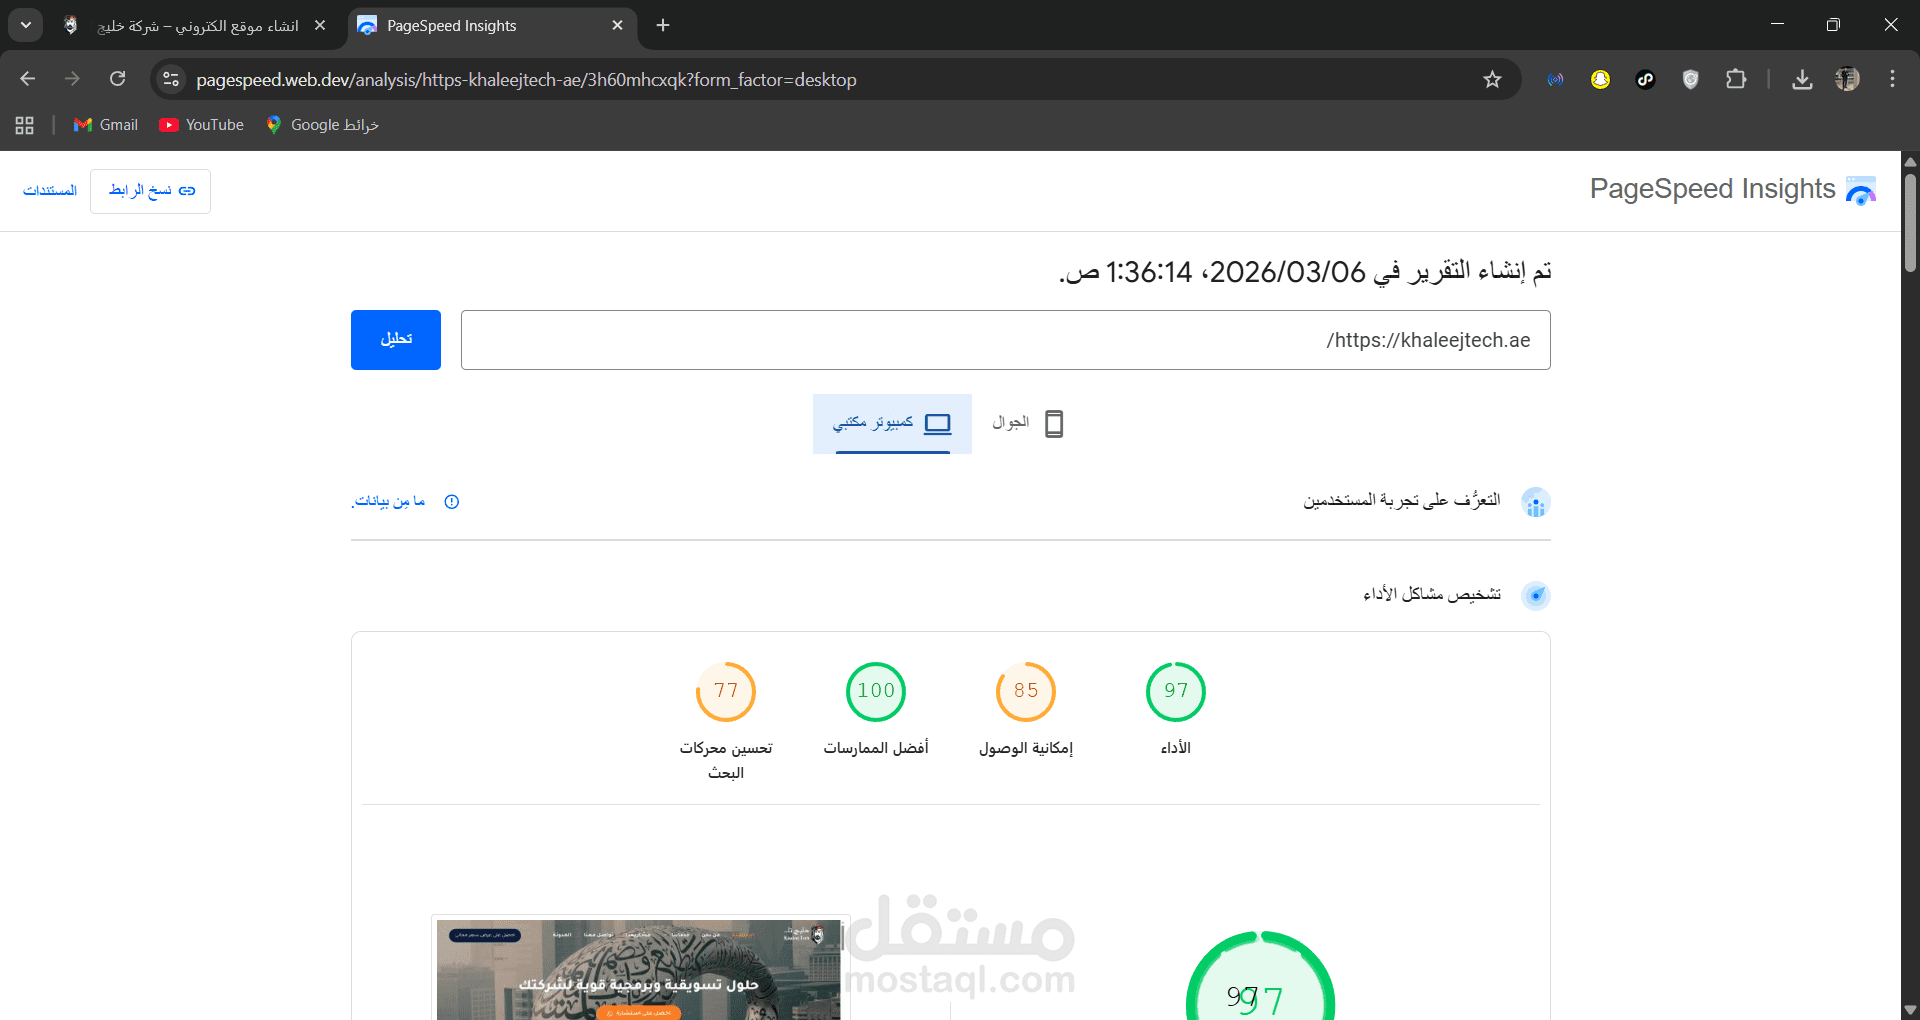
Task: Click the website screenshot thumbnail
Action: 640,968
